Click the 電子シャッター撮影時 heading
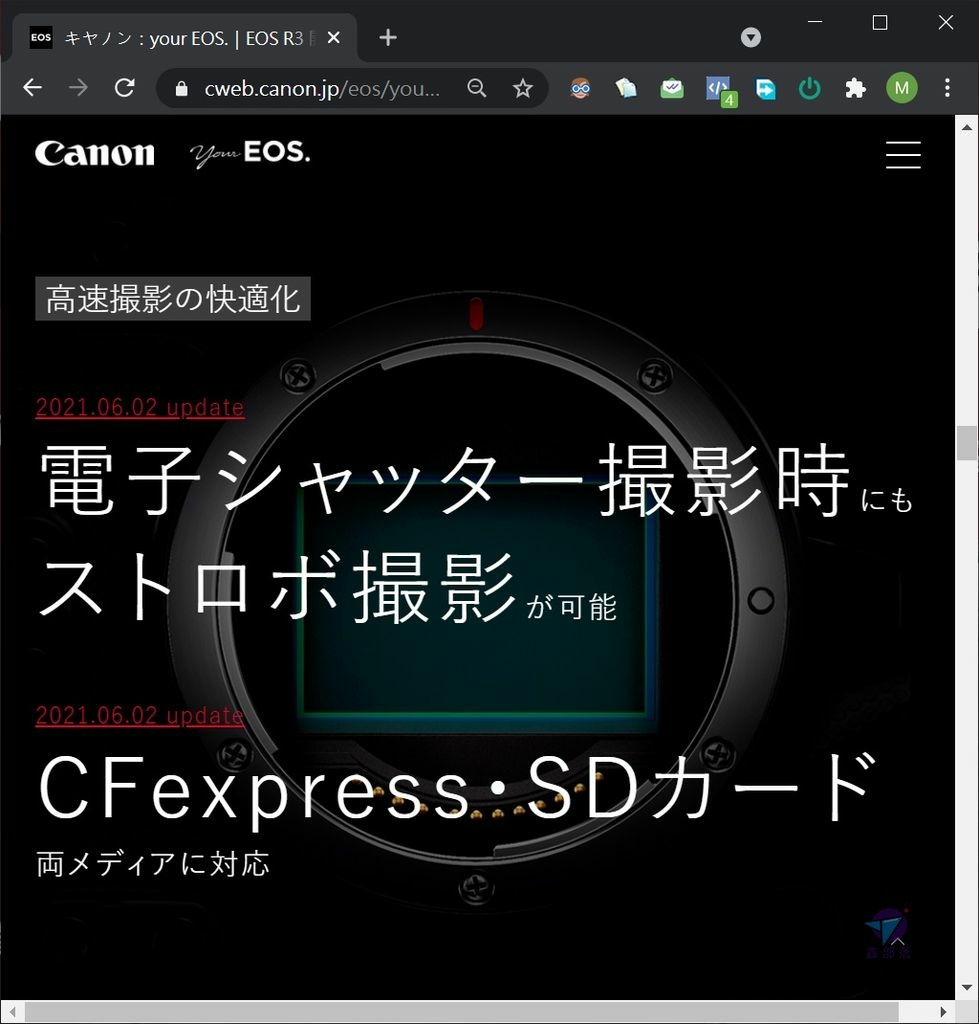979x1024 pixels. coord(445,480)
